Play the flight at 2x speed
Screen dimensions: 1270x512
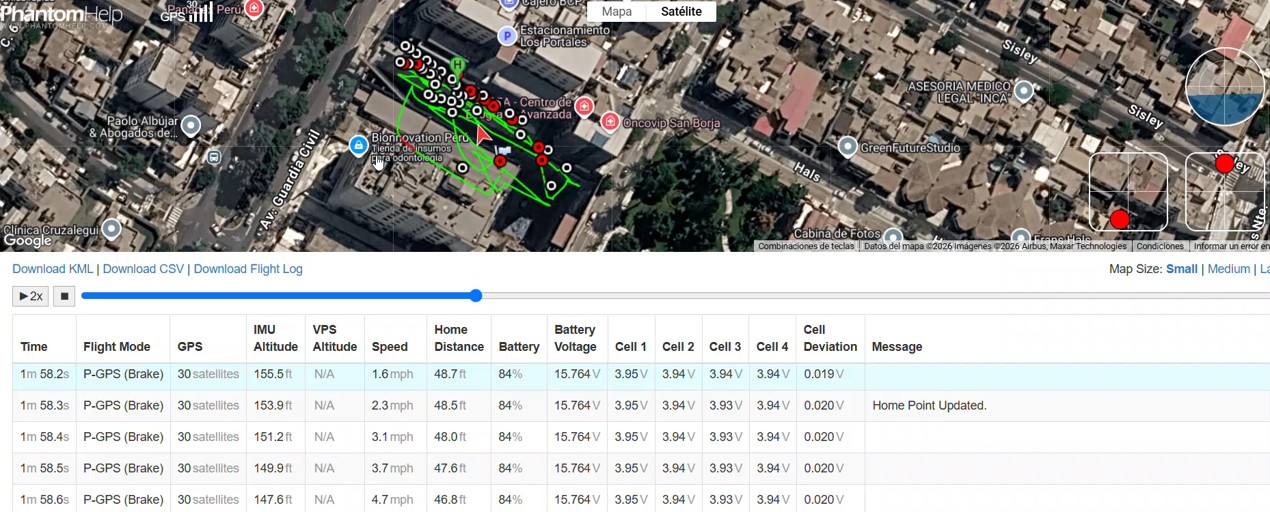(31, 296)
